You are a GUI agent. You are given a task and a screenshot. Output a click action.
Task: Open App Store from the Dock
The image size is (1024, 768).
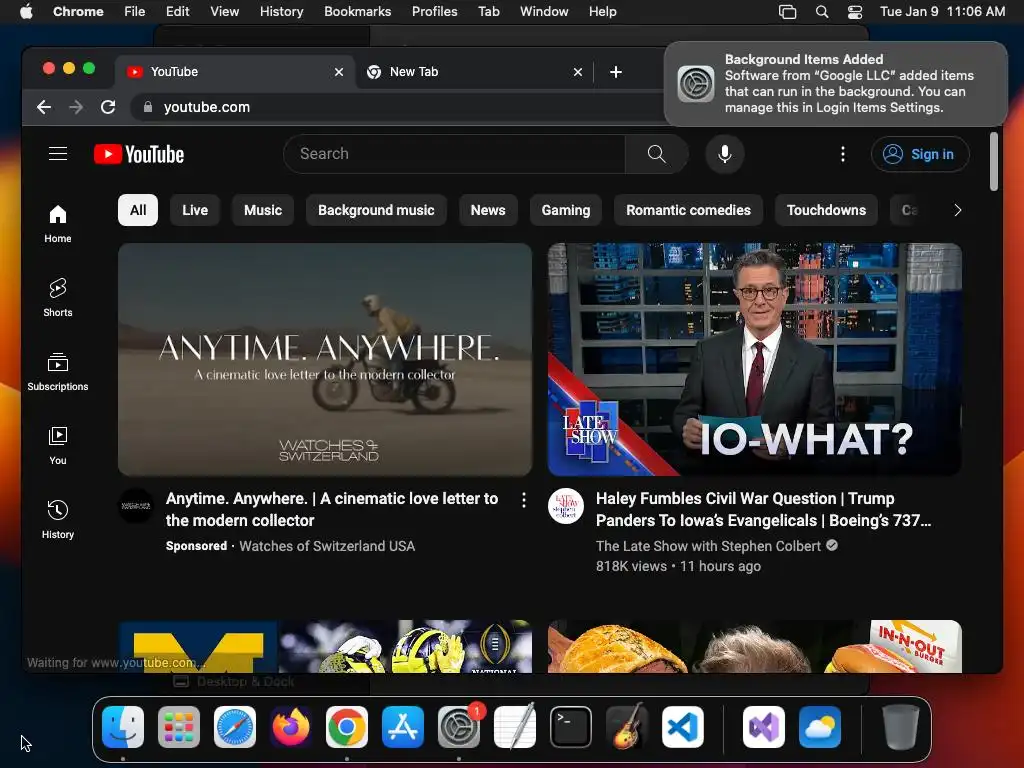click(403, 727)
